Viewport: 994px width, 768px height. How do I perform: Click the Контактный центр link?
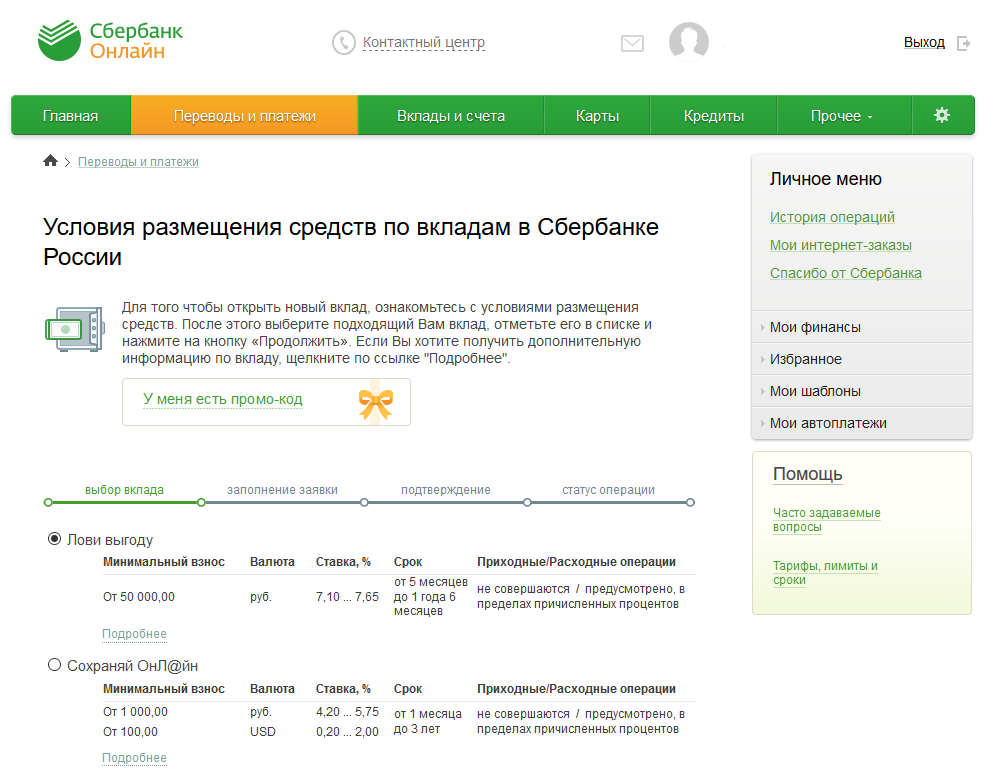423,42
